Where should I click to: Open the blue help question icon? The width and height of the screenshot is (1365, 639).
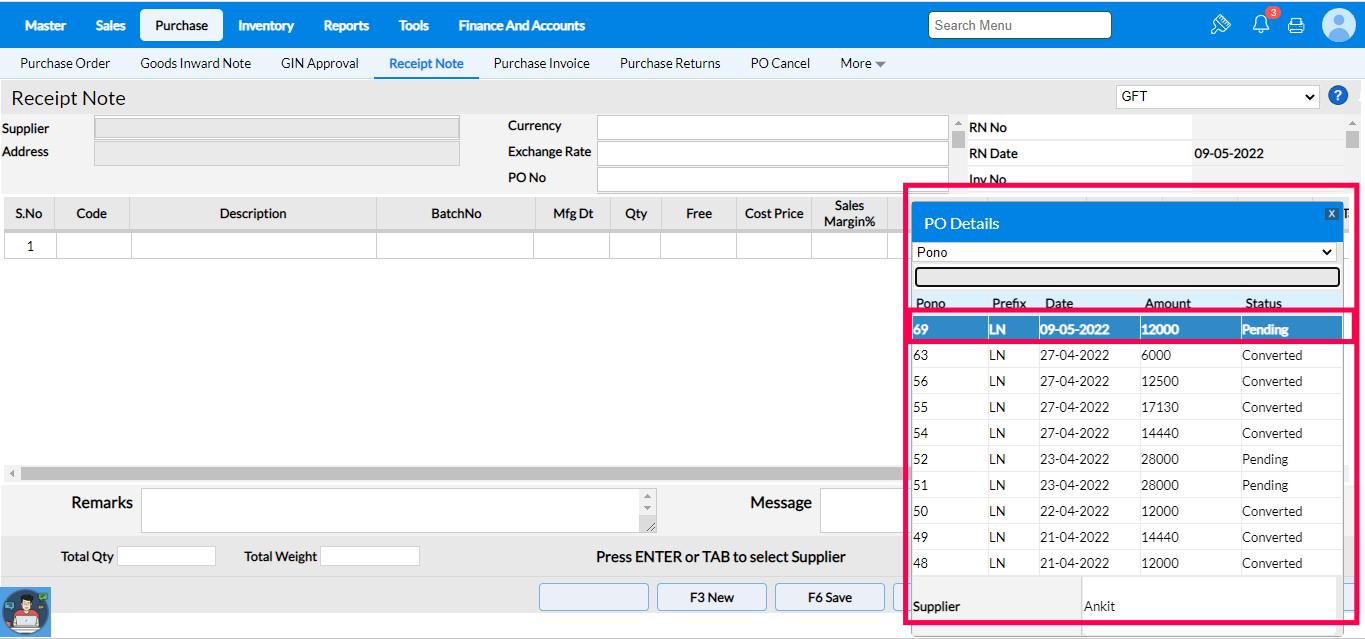pyautogui.click(x=1338, y=96)
